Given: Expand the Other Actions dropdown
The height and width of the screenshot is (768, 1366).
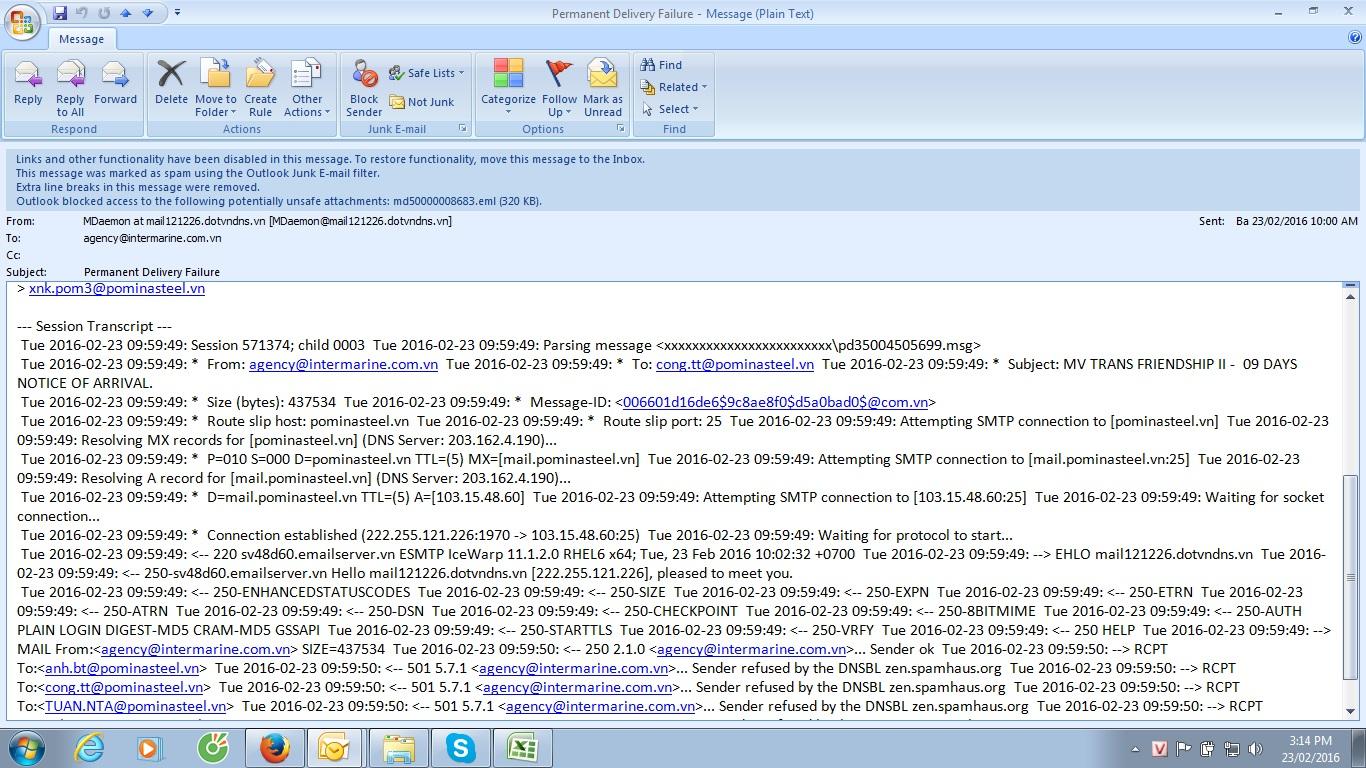Looking at the screenshot, I should tap(307, 88).
